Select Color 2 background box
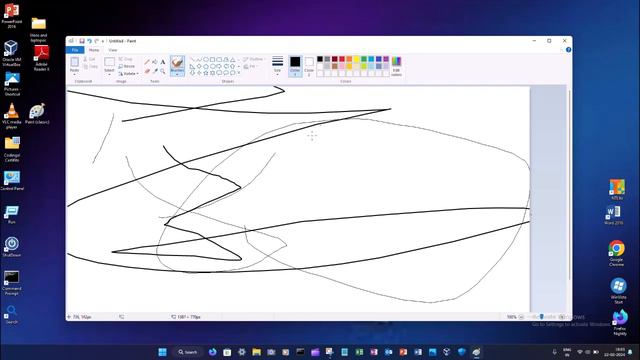This screenshot has width=640, height=360. 309,67
